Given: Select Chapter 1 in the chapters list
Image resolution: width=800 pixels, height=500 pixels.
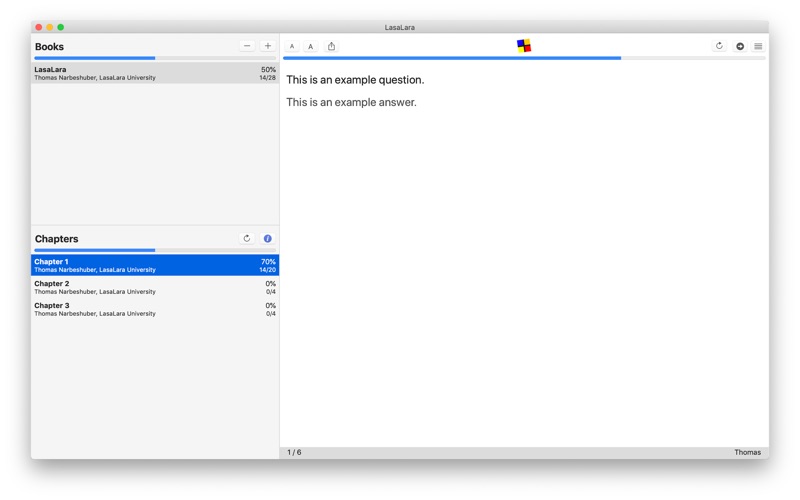Looking at the screenshot, I should tap(155, 265).
